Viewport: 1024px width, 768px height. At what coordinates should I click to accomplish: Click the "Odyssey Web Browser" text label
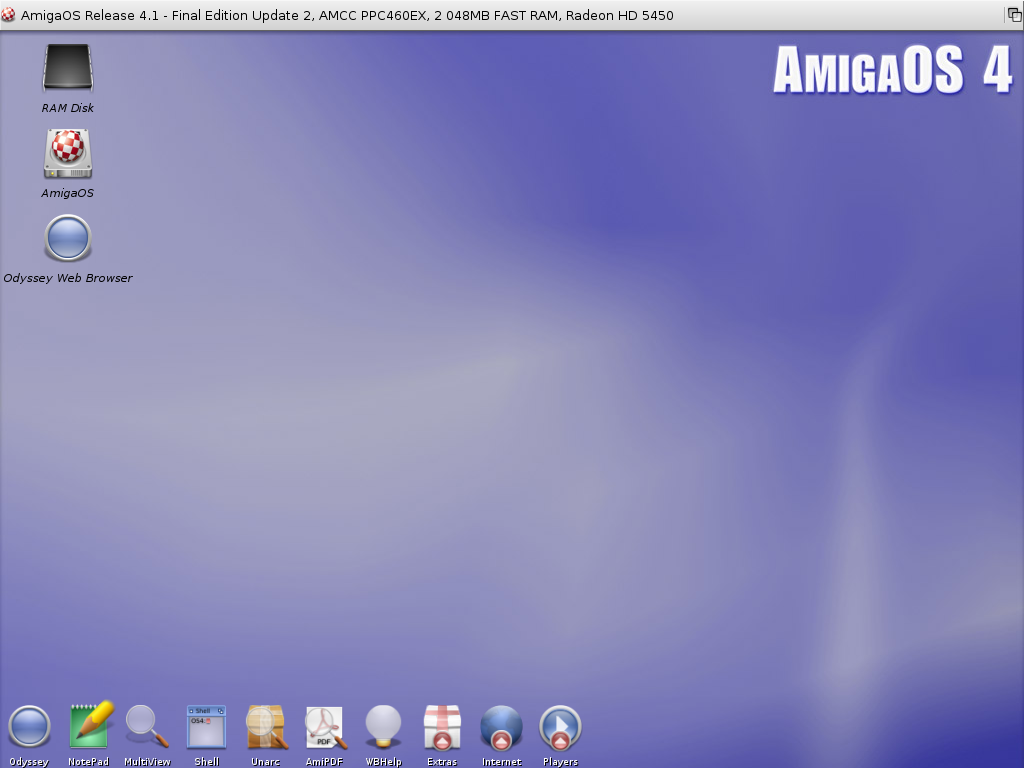tap(67, 278)
